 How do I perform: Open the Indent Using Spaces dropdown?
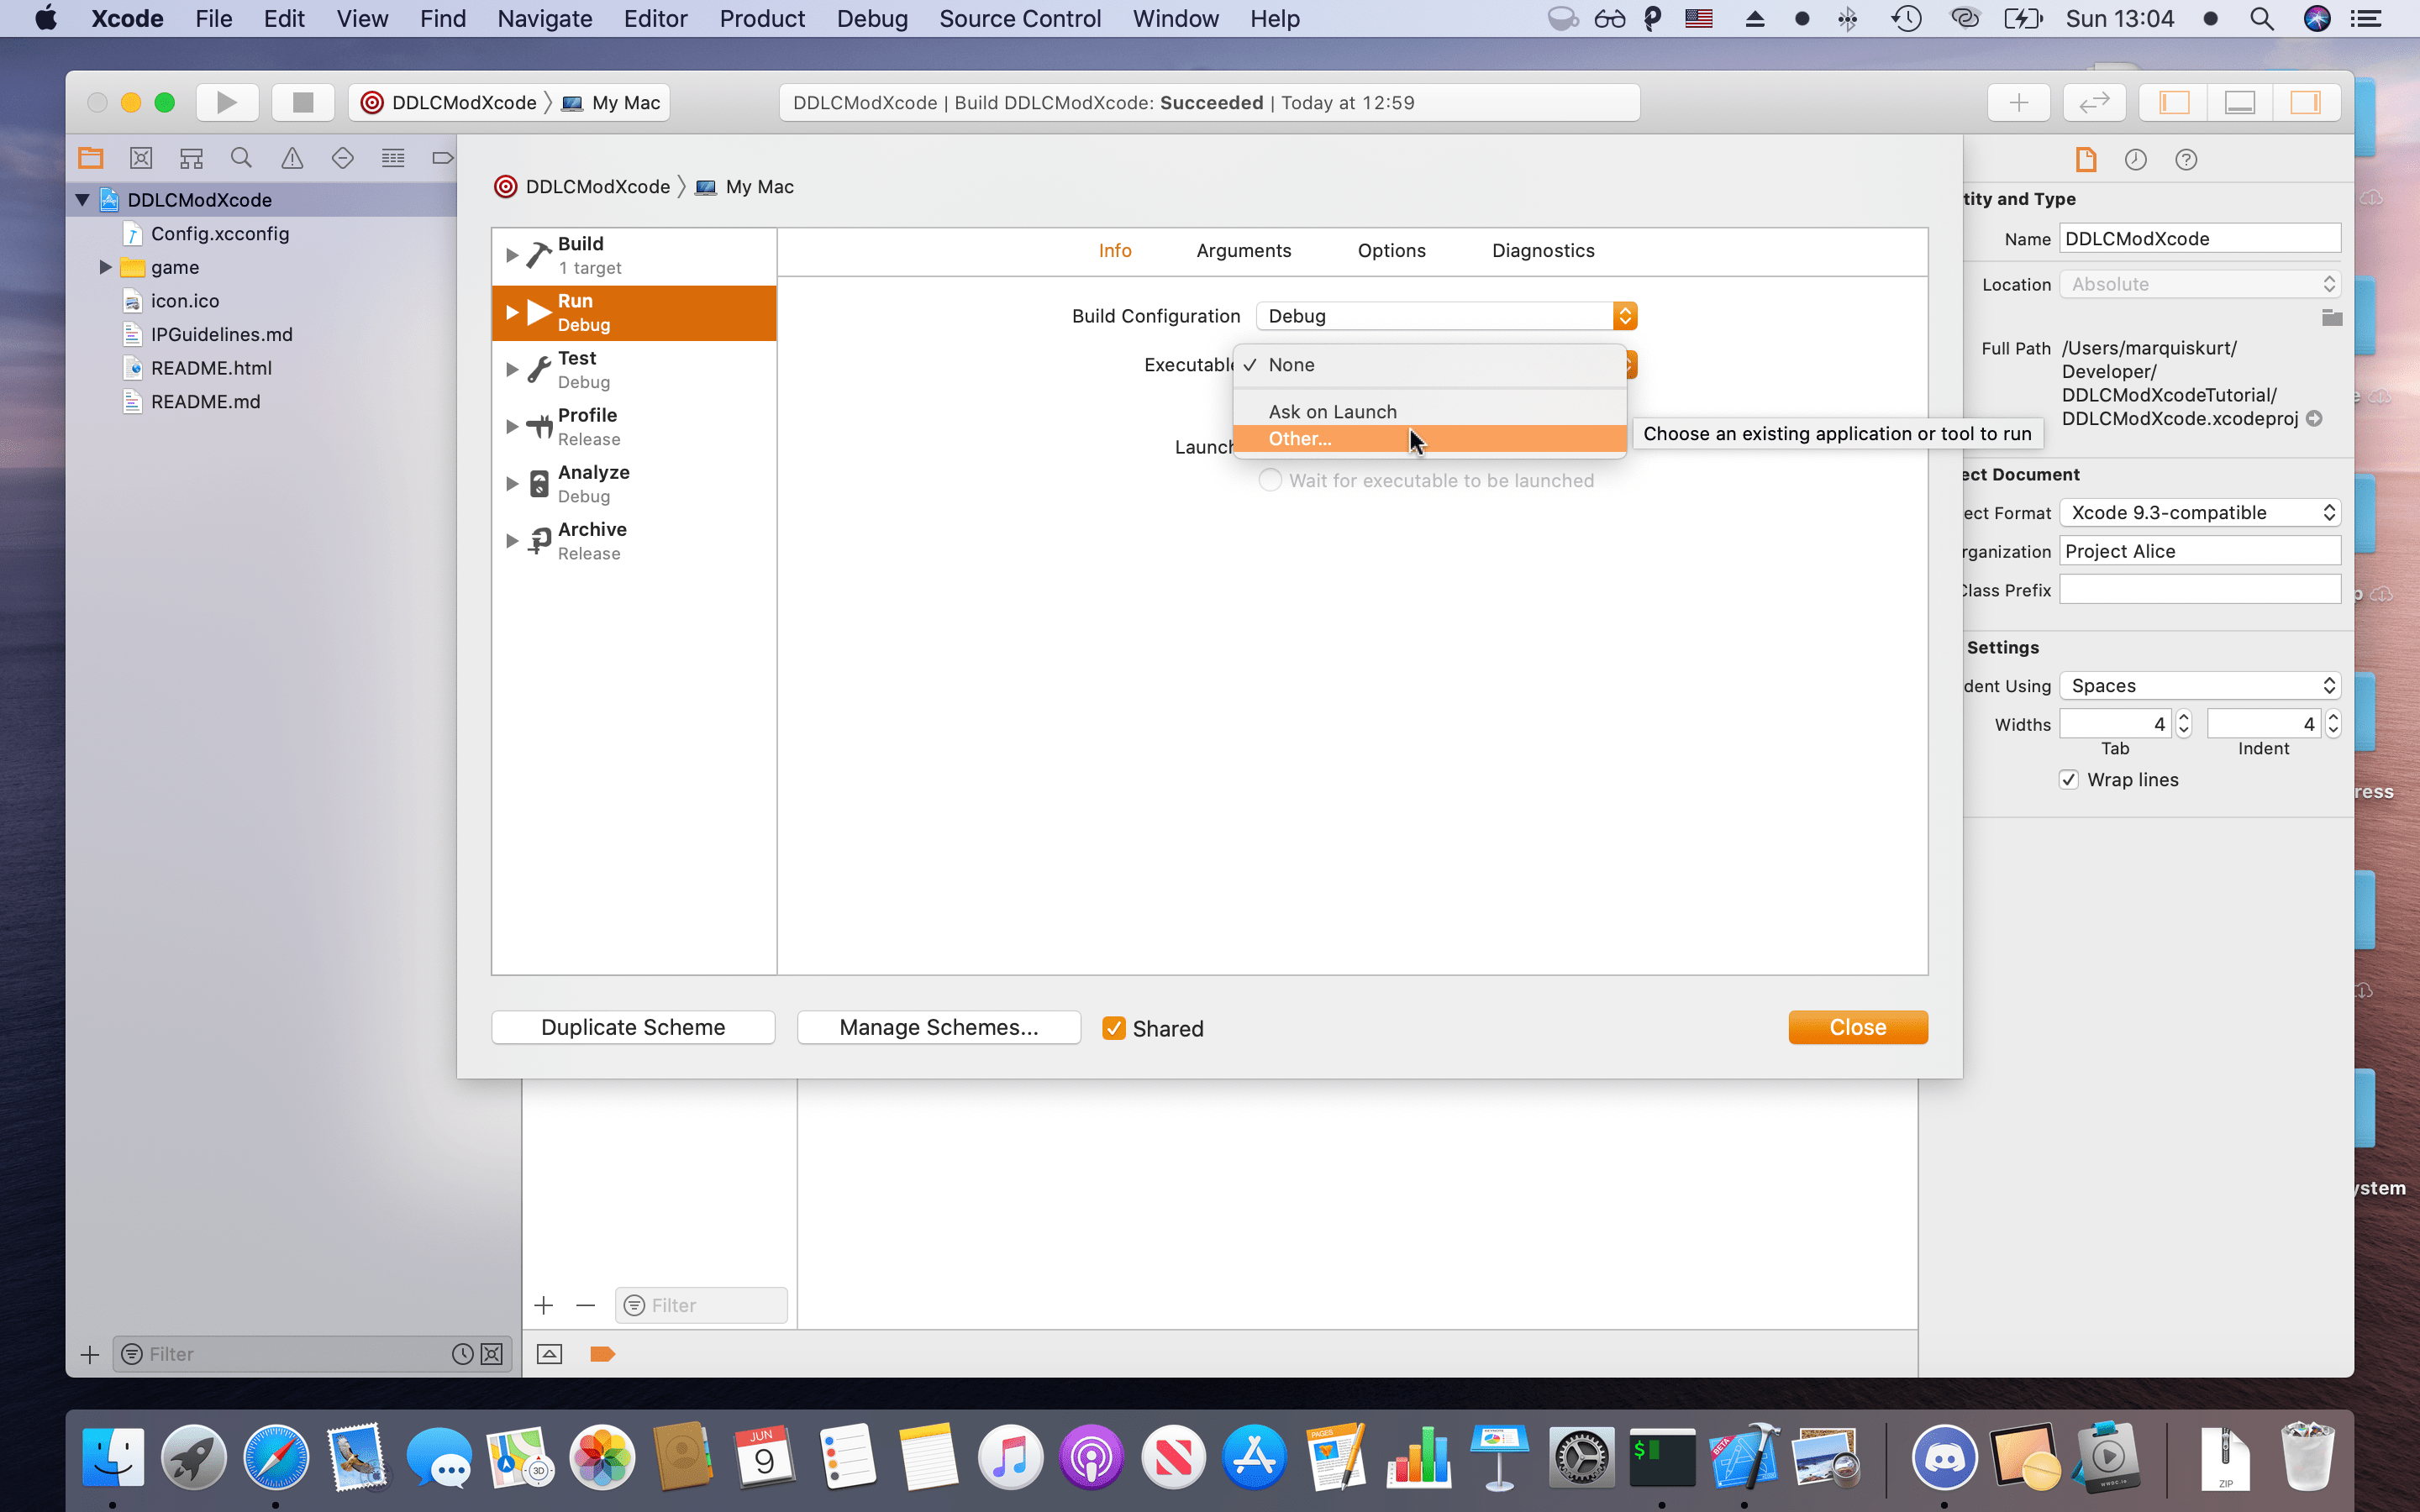[2200, 685]
